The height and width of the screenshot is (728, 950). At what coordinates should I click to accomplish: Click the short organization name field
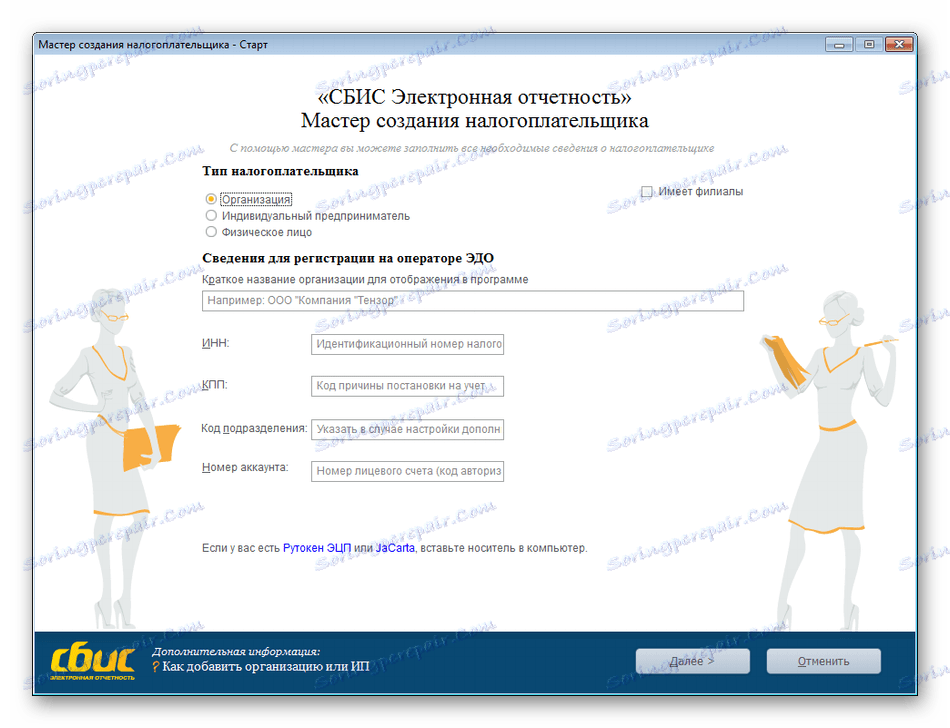473,300
